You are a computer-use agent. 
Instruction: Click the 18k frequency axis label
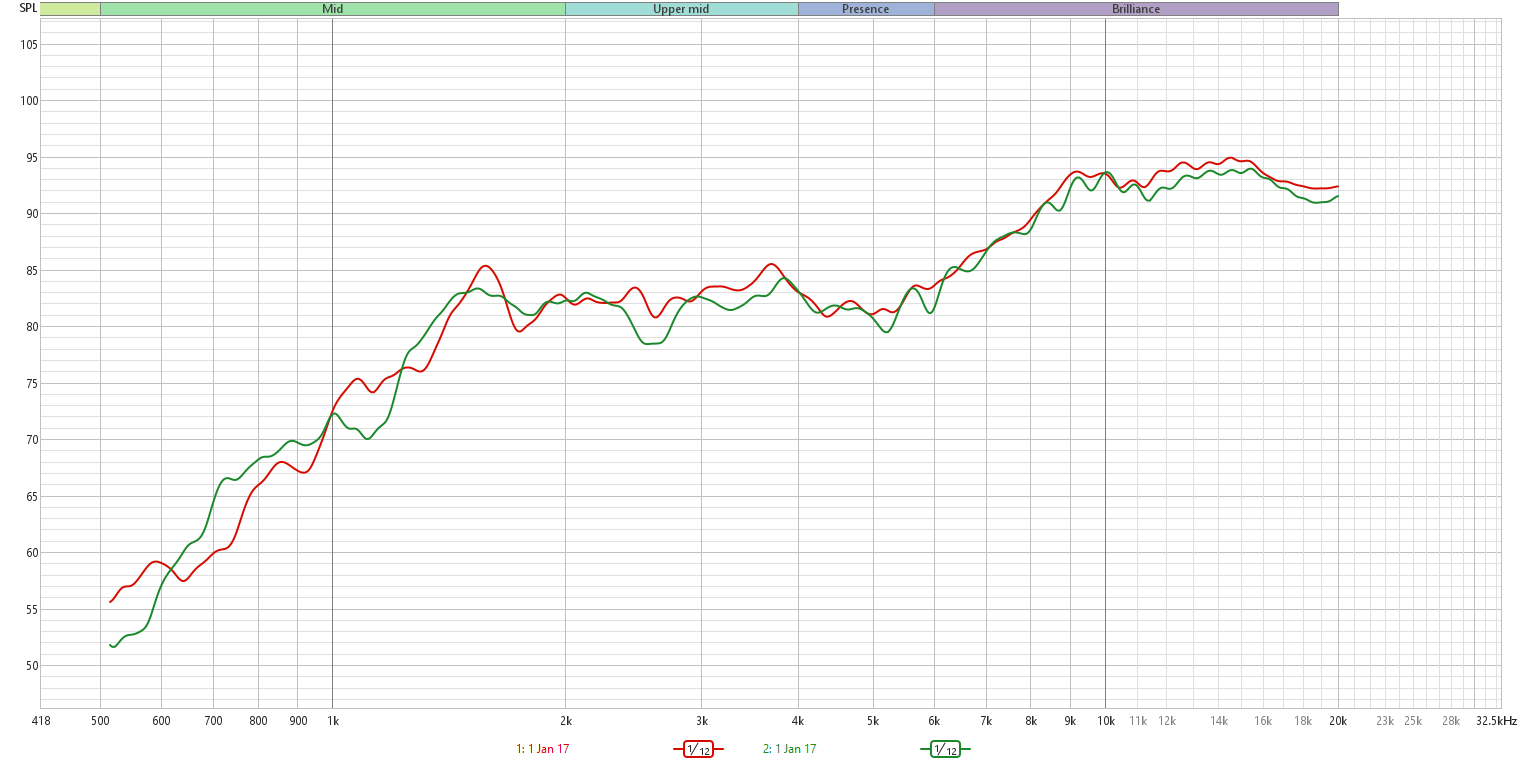[1303, 720]
